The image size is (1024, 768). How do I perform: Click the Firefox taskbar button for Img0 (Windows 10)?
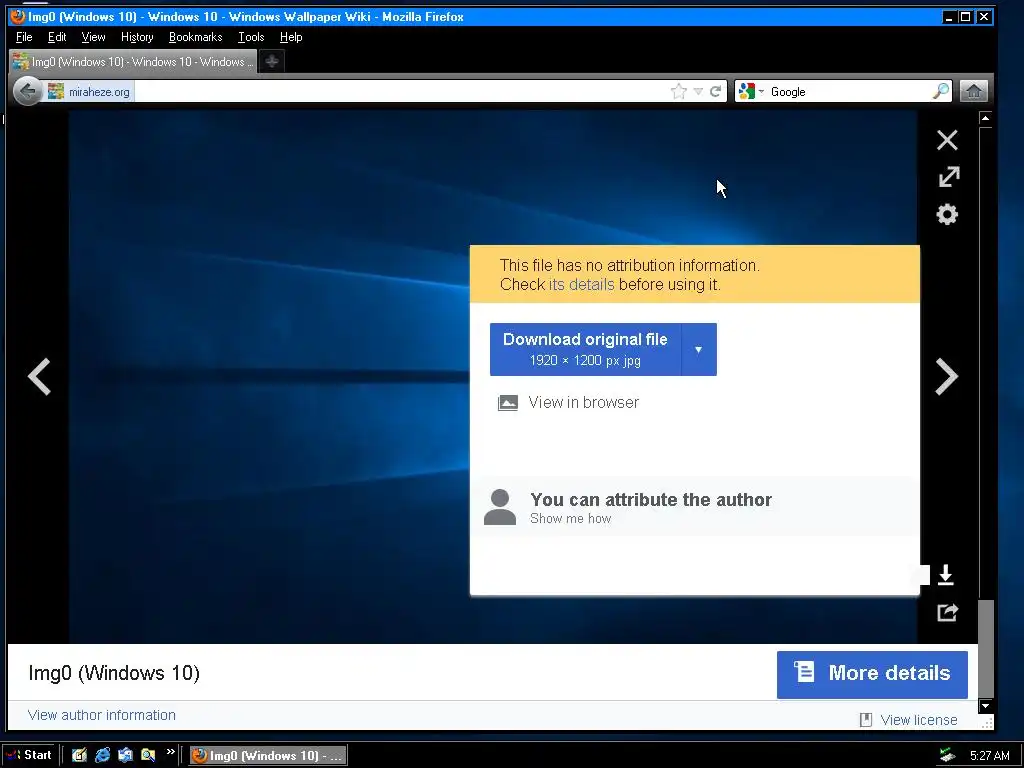point(268,756)
